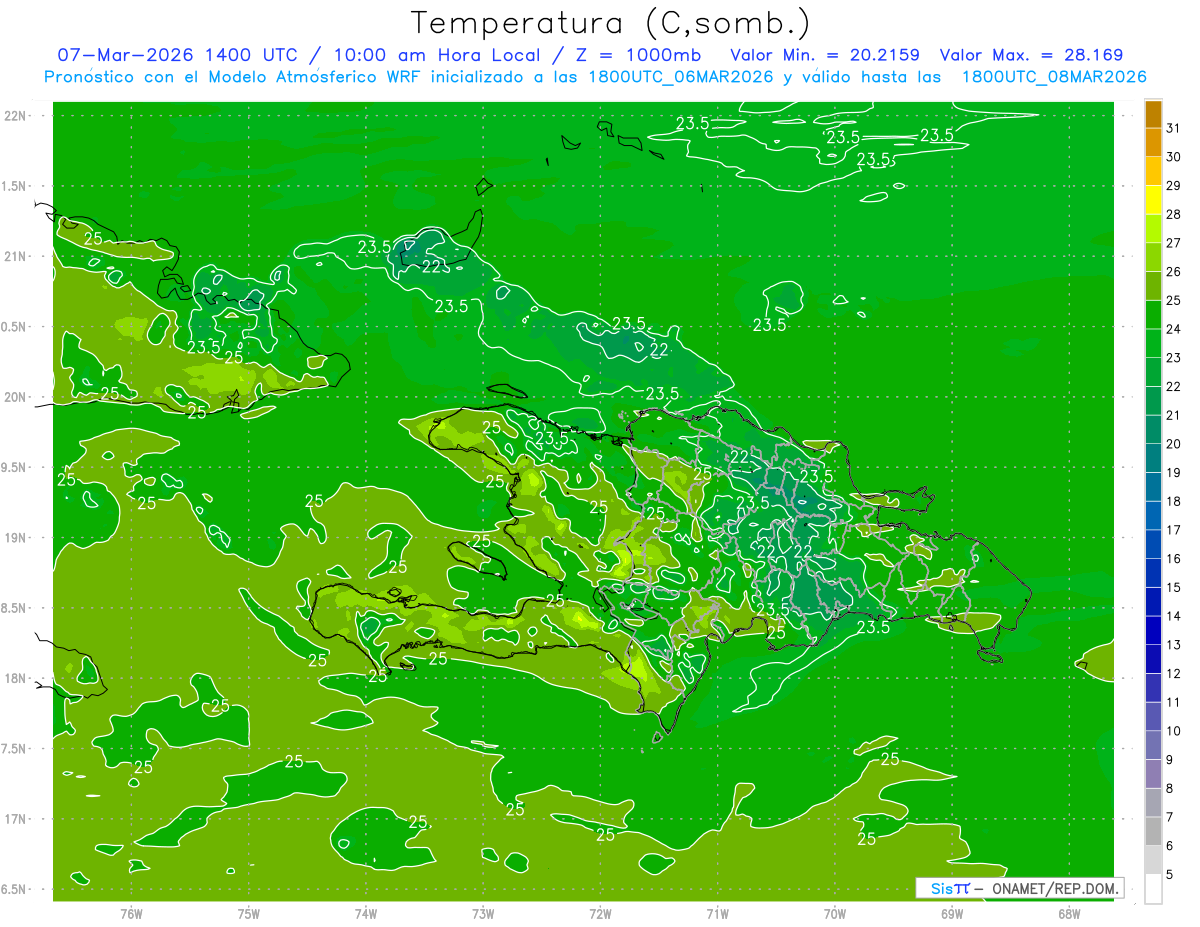Click the "12" label on the colour scale
Viewport: 1200px width, 927px height.
[1174, 674]
